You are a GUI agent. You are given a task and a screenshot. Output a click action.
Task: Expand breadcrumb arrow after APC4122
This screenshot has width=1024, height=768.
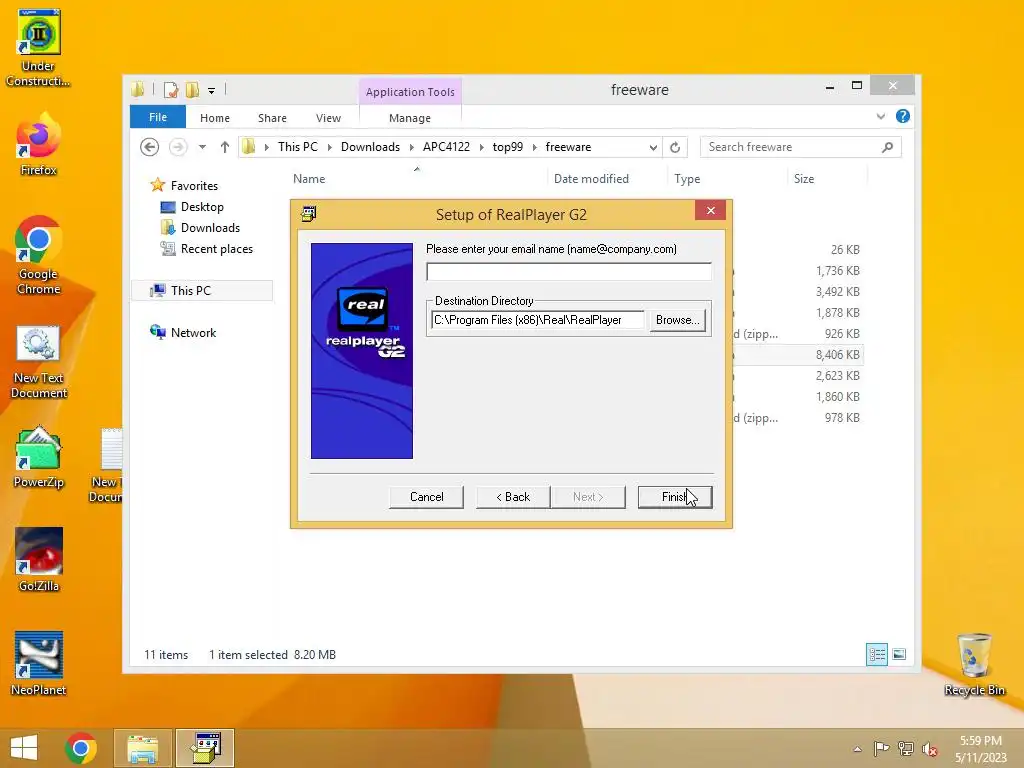(x=481, y=147)
